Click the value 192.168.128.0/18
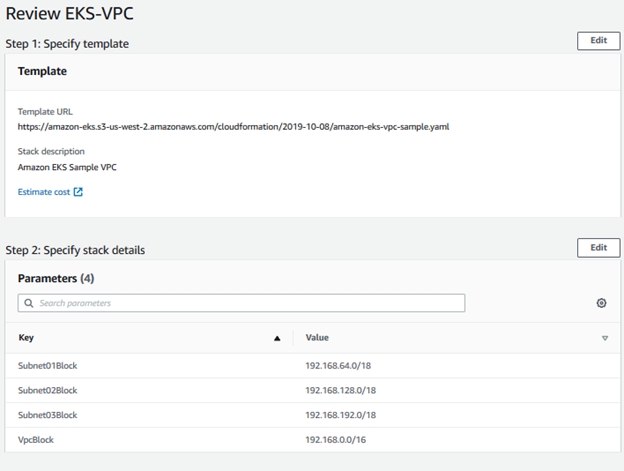624x471 pixels. 341,390
